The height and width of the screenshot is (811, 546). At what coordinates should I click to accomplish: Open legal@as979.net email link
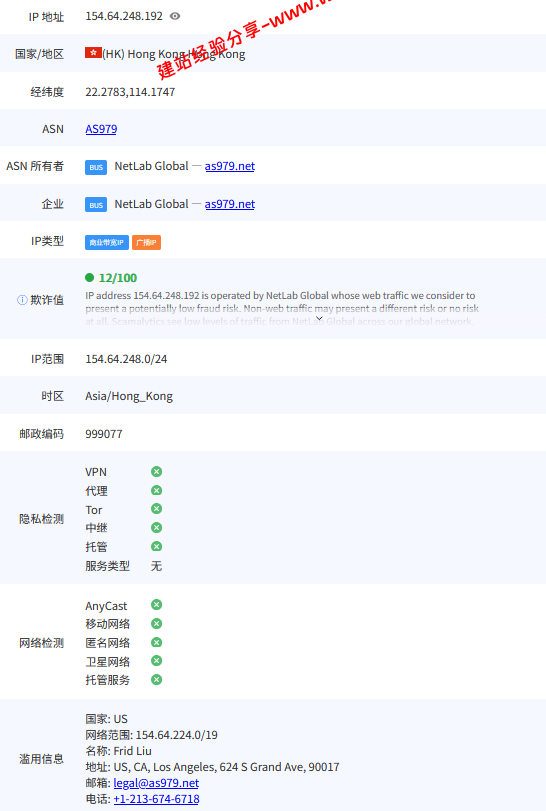tap(156, 783)
